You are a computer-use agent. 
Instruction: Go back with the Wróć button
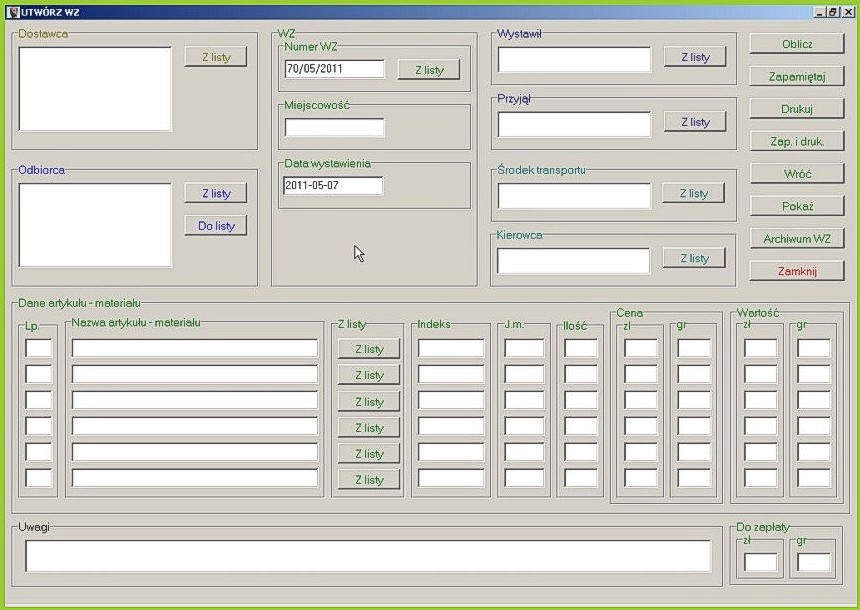(796, 173)
